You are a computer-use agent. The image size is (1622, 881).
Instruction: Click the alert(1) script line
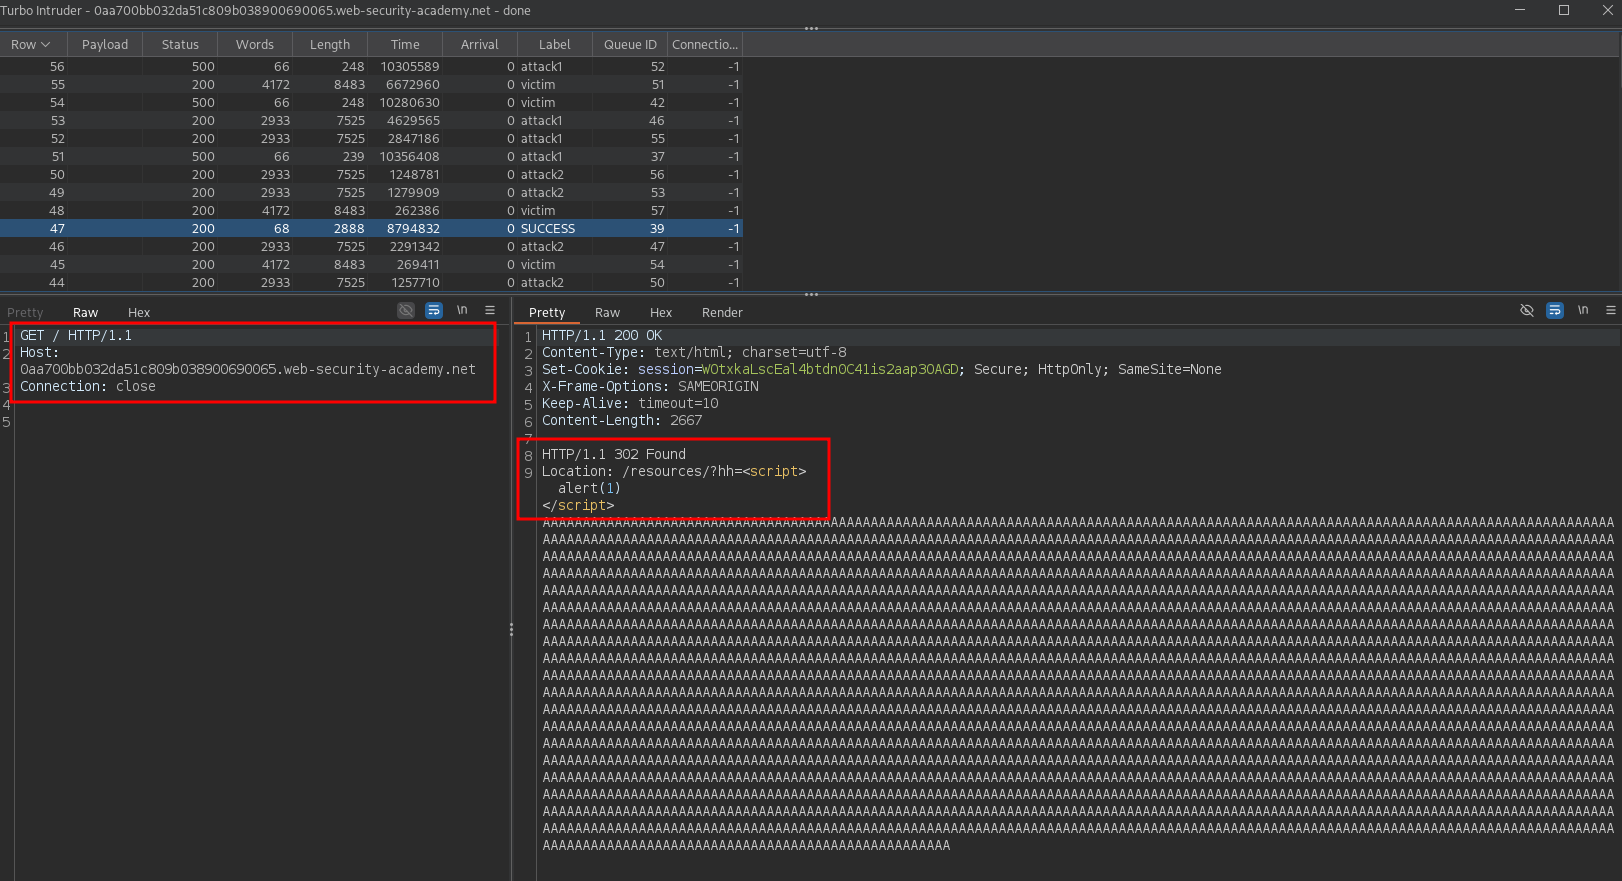click(589, 489)
